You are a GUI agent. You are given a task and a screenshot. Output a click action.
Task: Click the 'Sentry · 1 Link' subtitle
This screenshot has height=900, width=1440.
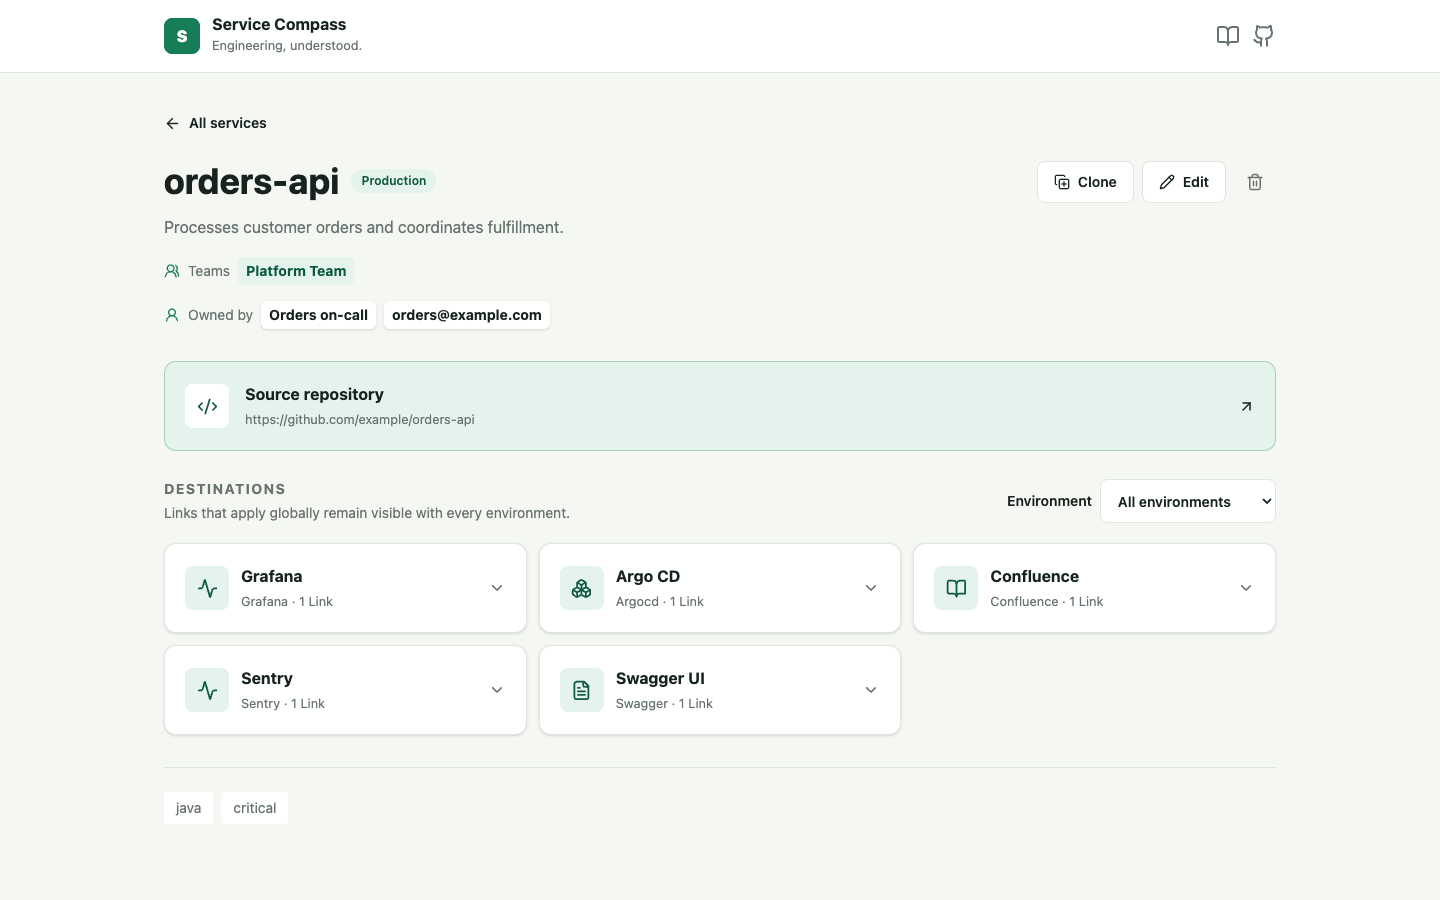[x=283, y=704]
